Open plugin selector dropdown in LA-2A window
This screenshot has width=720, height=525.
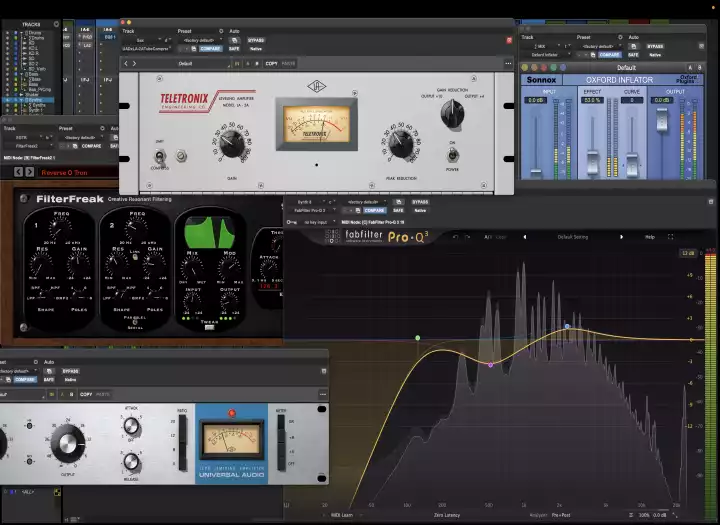click(146, 49)
